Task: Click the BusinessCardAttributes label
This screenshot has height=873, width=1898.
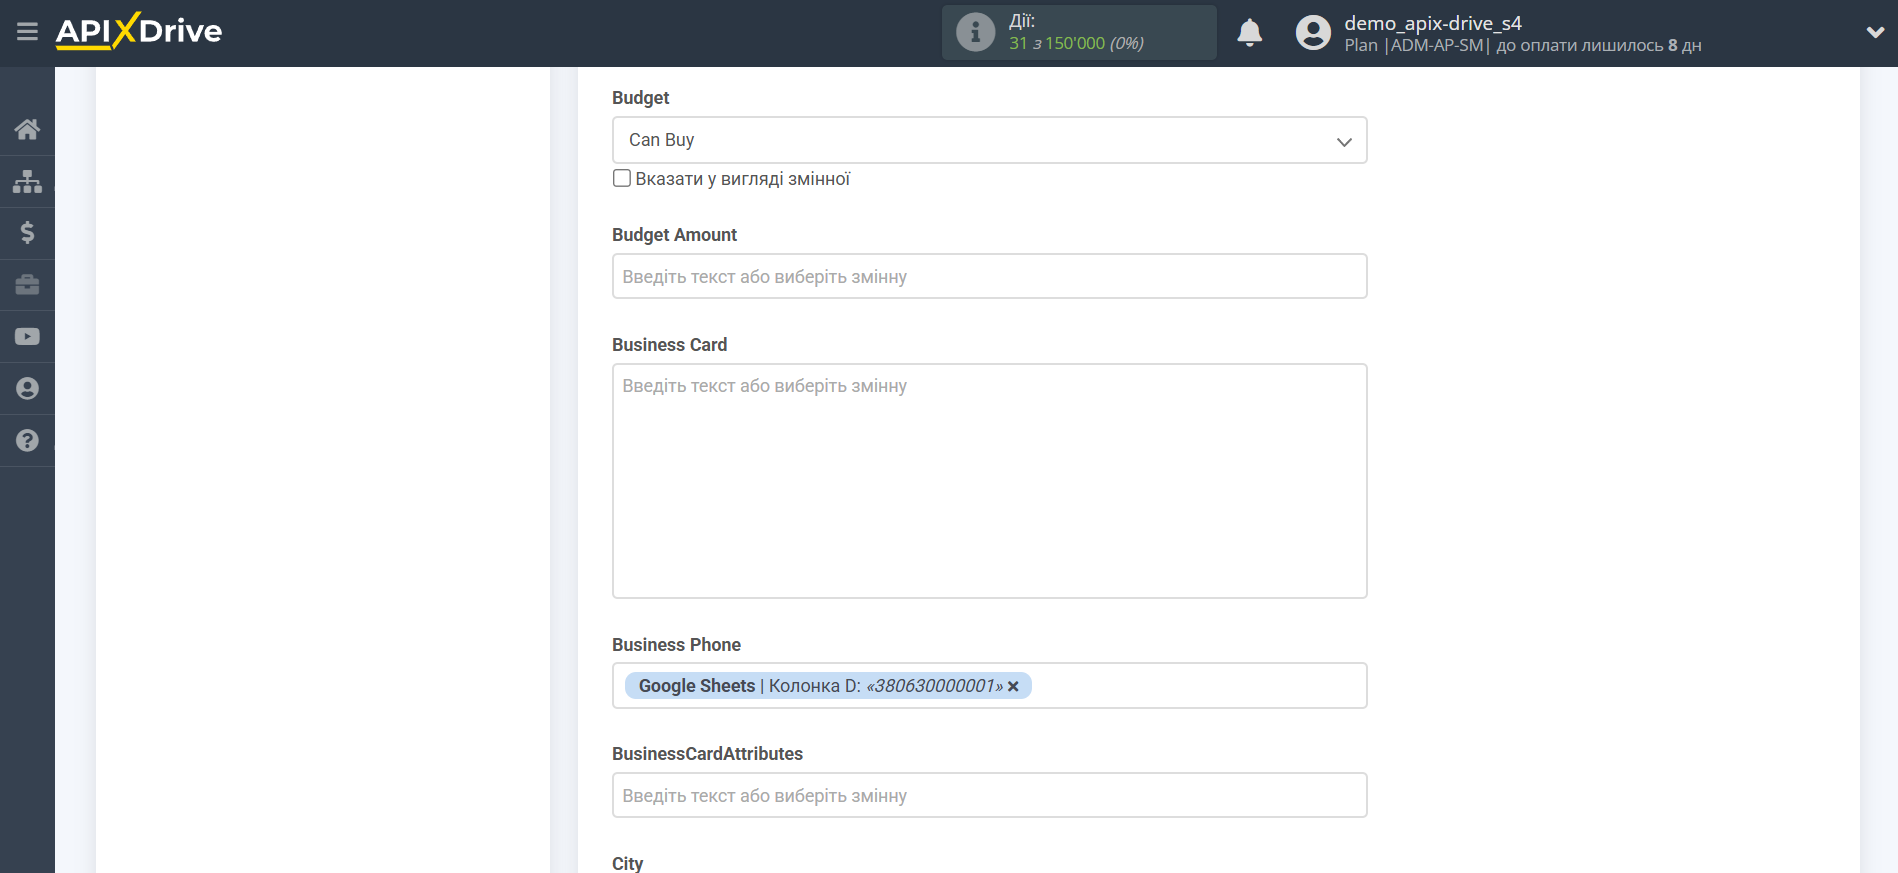Action: (707, 754)
